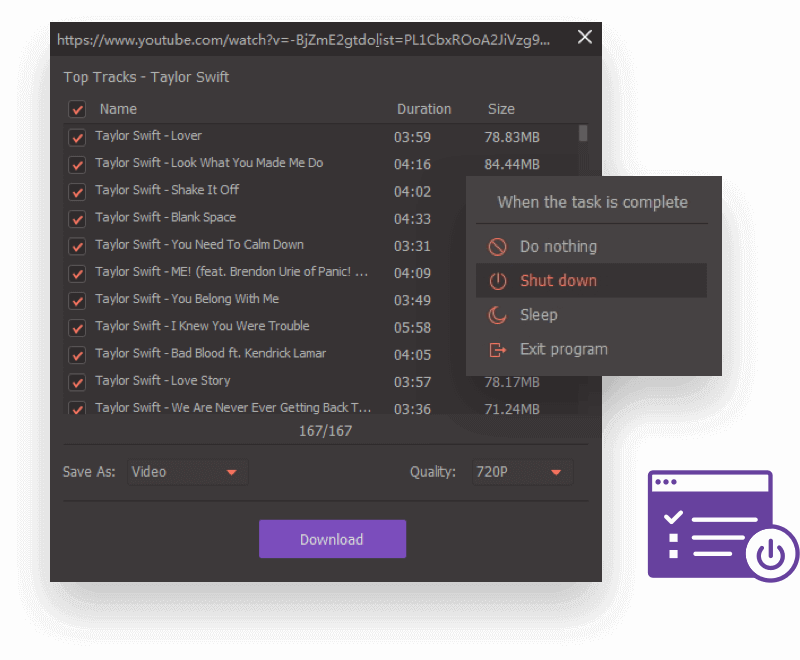The image size is (800, 660).
Task: Sort the list by the Name column header
Action: 118,109
